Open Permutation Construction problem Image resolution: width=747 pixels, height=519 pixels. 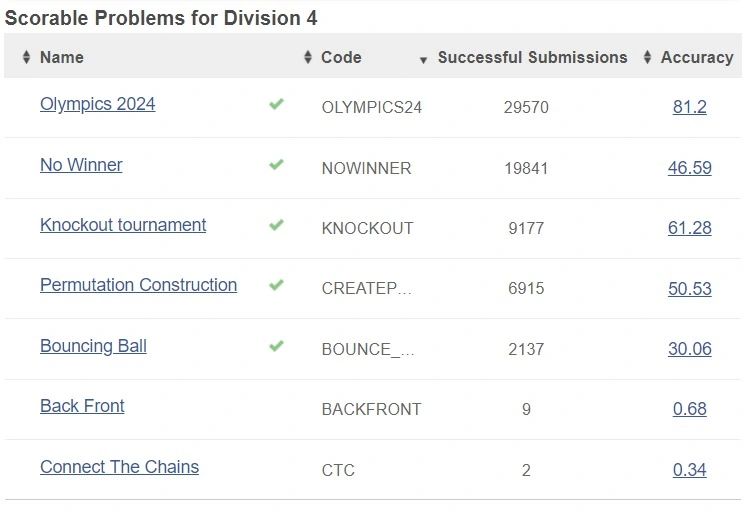[x=139, y=285]
